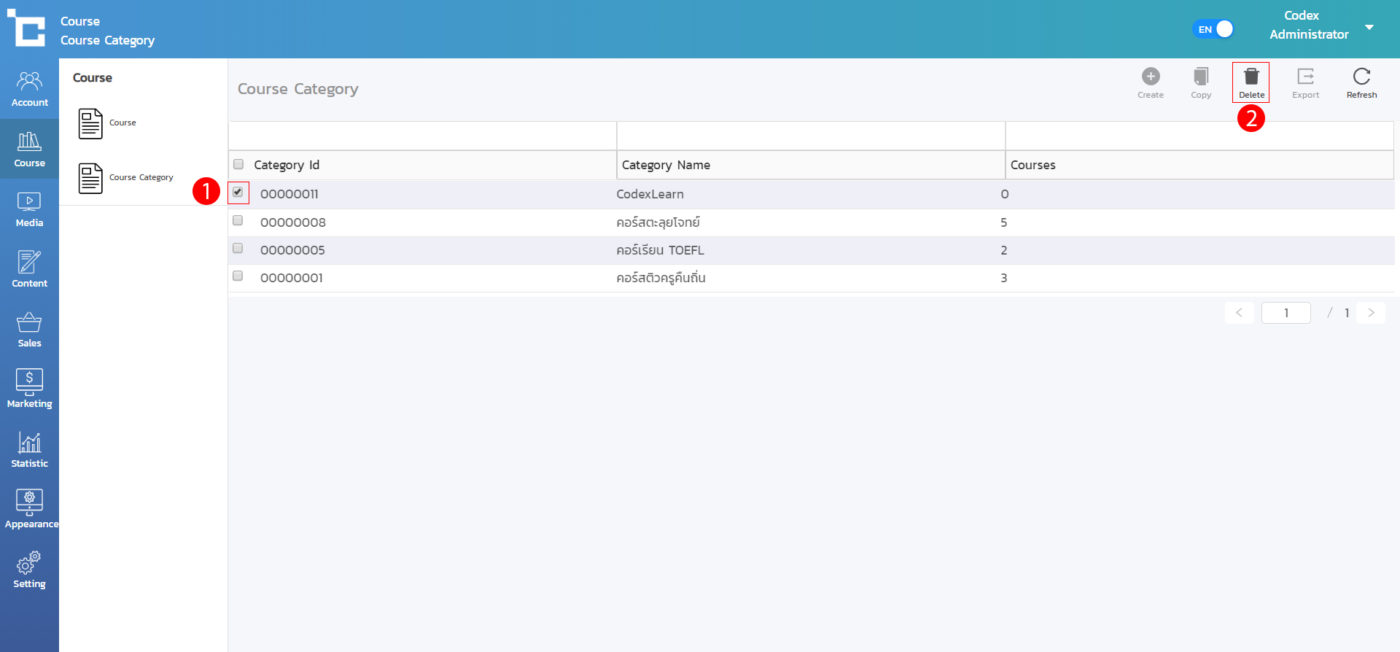
Task: Tick the select-all checkbox in header
Action: [238, 164]
